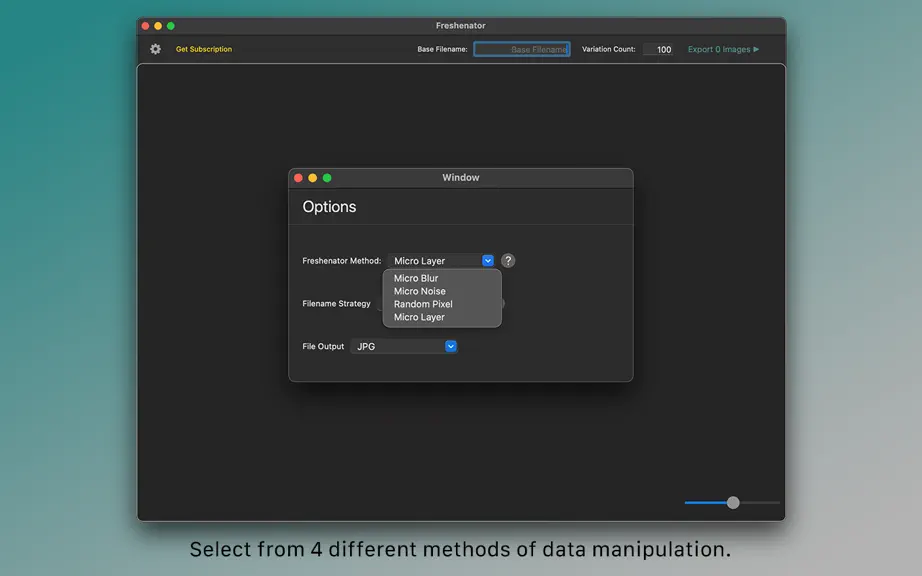Click the Variation Count field showing 100
The image size is (922, 576).
[x=657, y=49]
